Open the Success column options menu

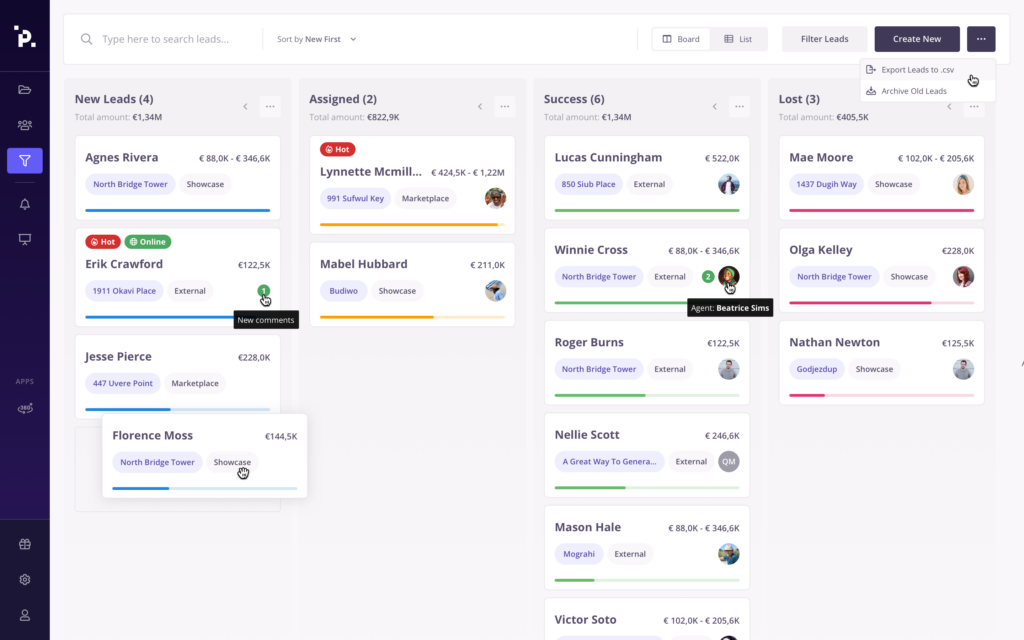(x=739, y=106)
